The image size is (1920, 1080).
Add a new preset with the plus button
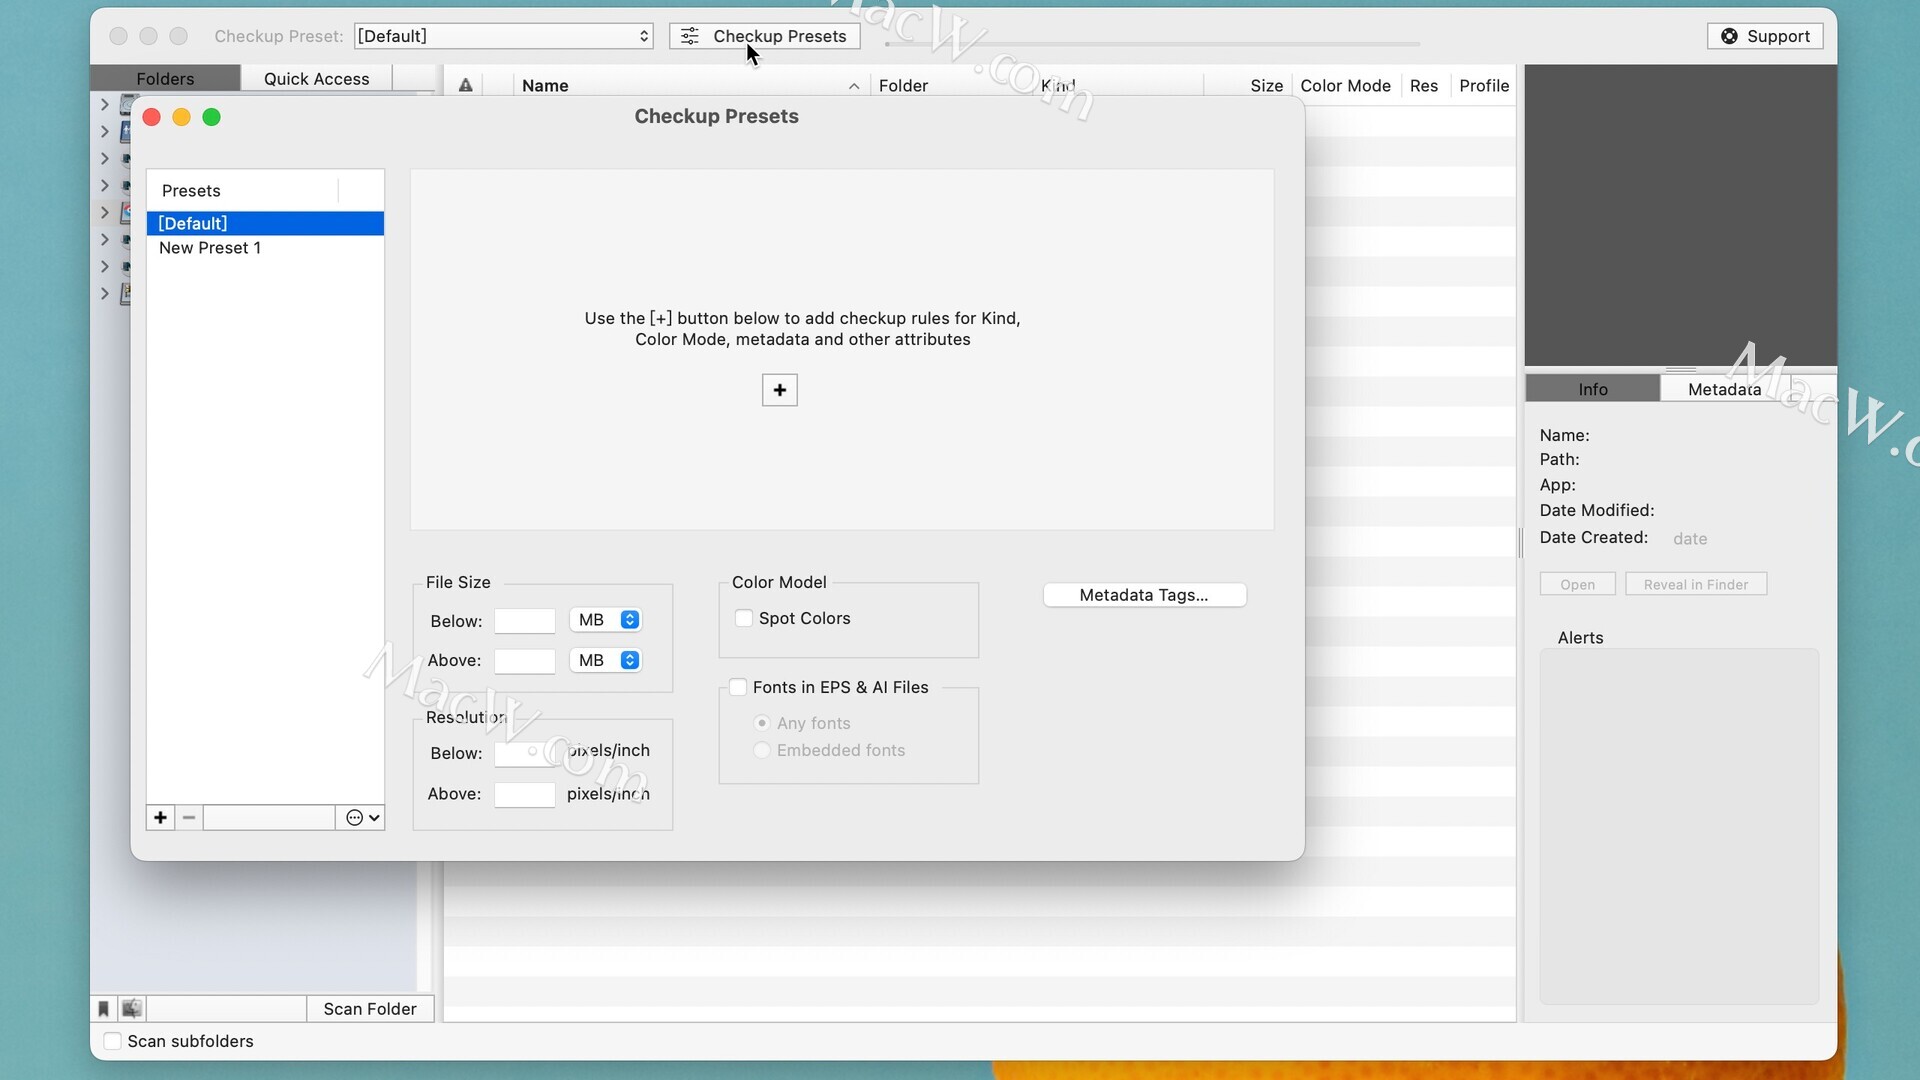pyautogui.click(x=160, y=818)
